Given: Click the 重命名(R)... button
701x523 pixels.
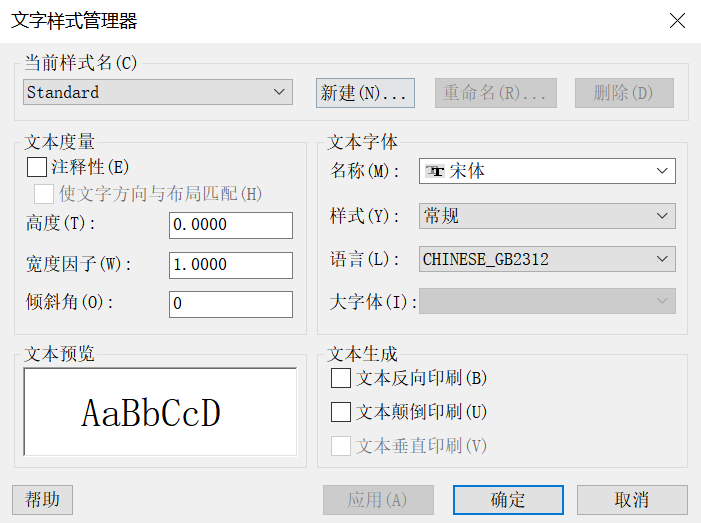Looking at the screenshot, I should point(496,93).
